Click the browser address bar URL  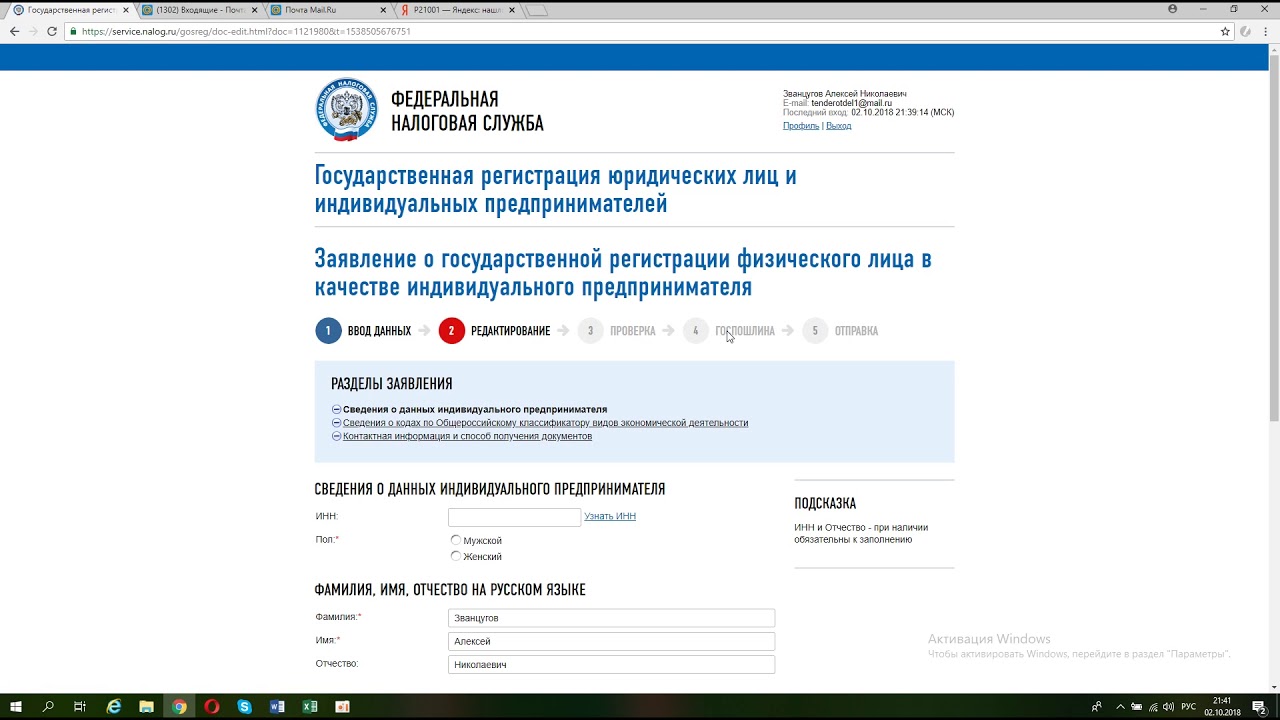click(x=246, y=31)
